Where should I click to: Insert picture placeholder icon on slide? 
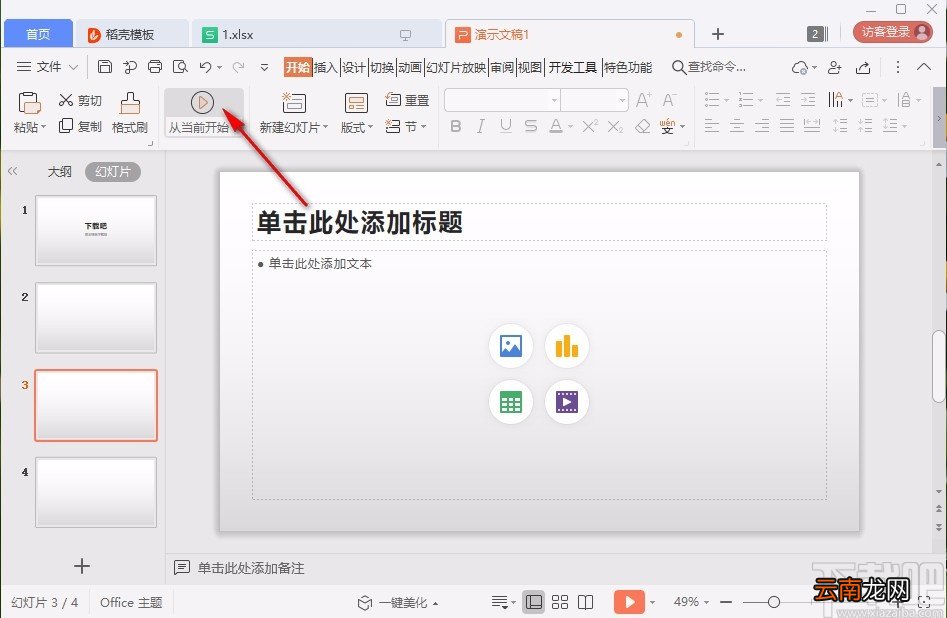tap(511, 346)
